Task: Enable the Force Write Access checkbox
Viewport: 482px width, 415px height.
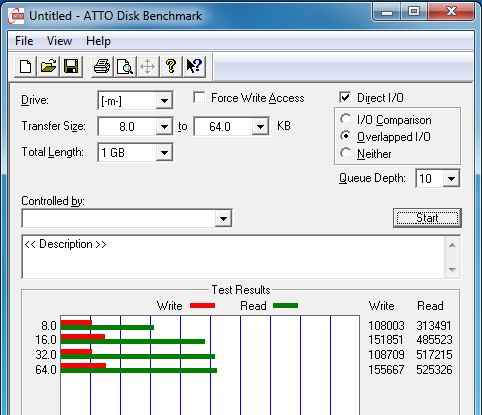Action: pos(199,98)
